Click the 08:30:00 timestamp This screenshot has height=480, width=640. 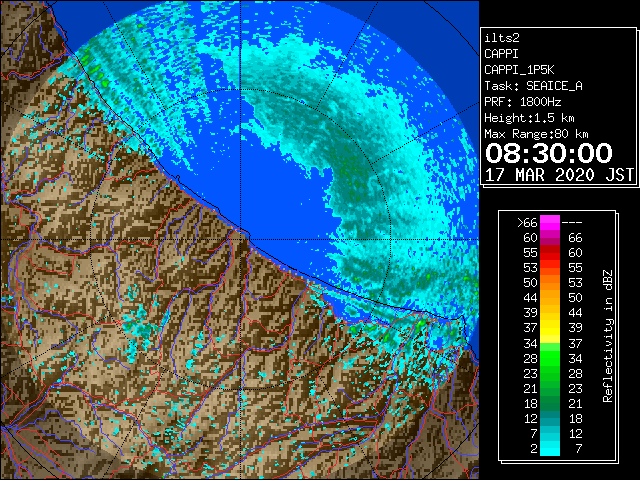549,153
